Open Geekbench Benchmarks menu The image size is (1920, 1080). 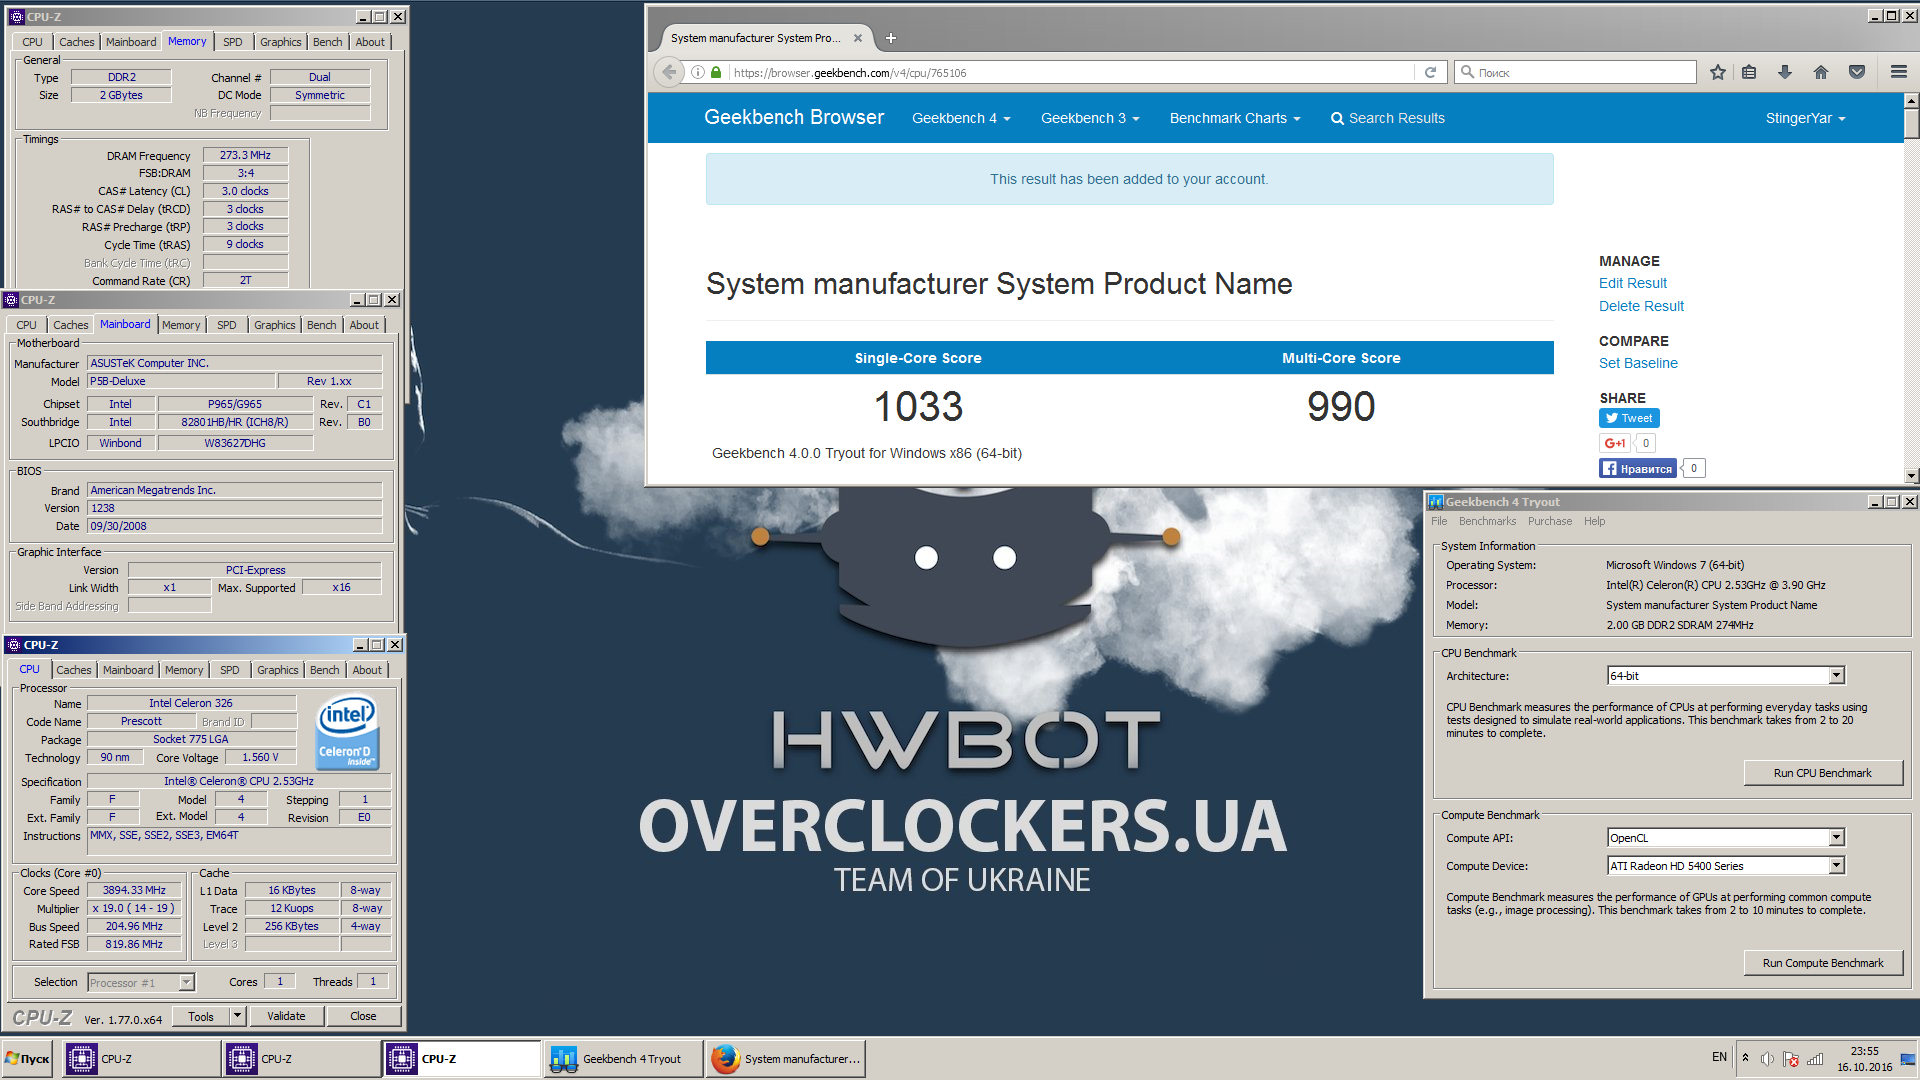pyautogui.click(x=1487, y=521)
